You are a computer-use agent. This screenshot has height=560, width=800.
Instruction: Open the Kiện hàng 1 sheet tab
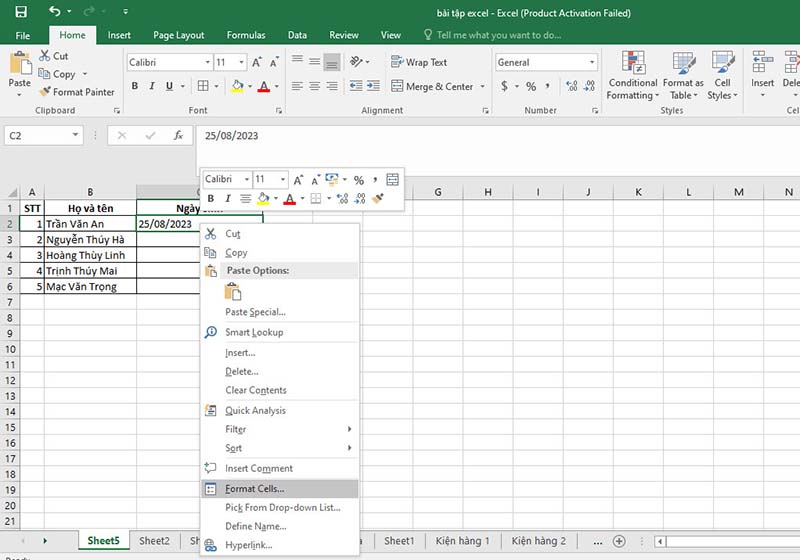462,541
